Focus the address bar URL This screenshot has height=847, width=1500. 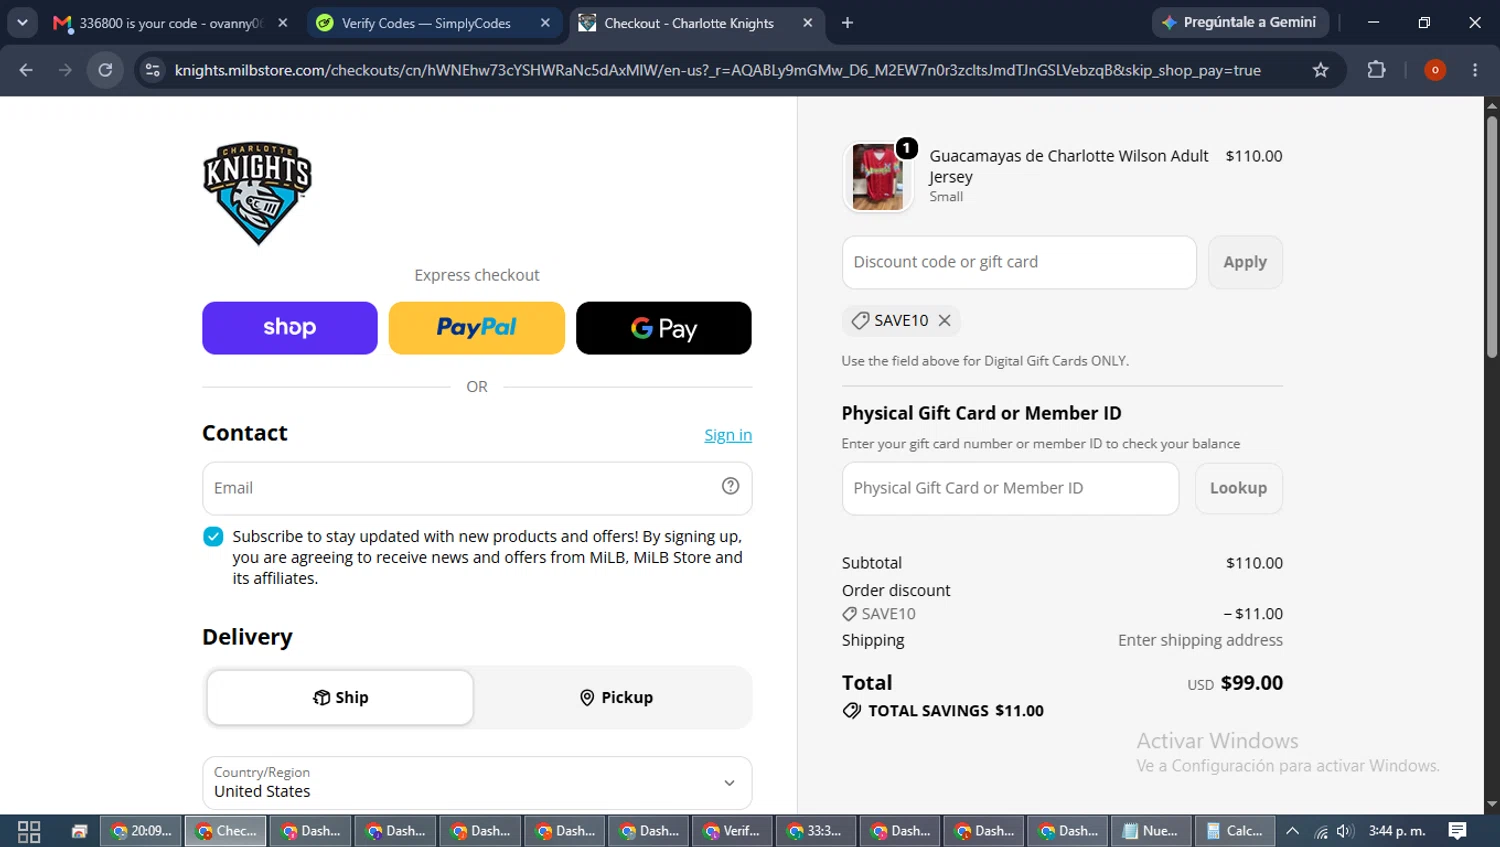[717, 70]
